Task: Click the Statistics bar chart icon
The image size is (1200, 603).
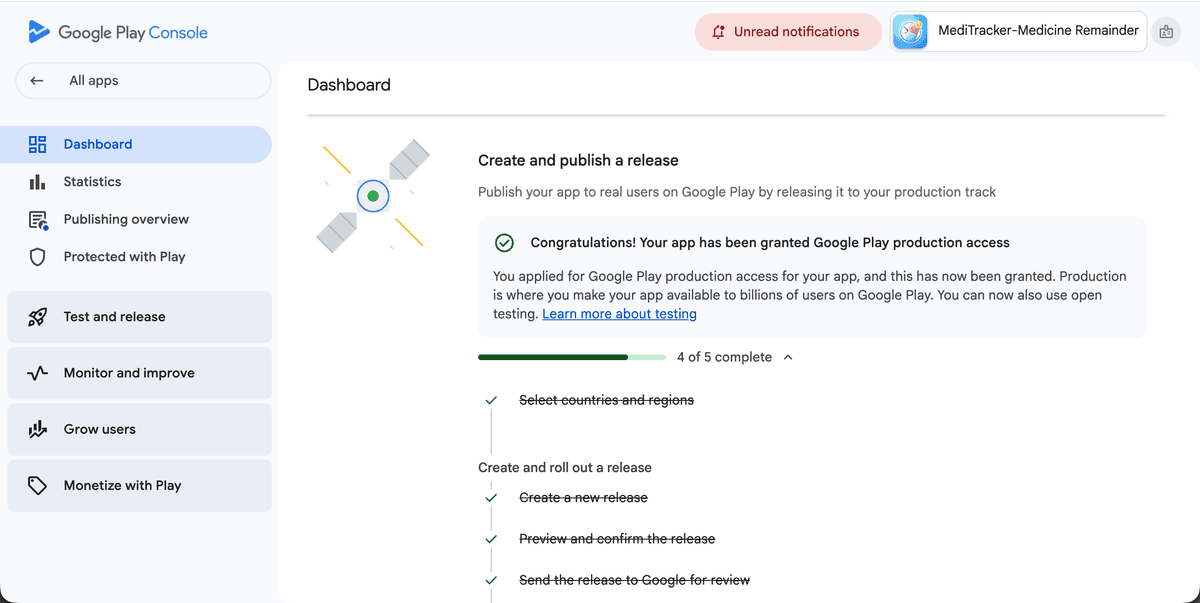Action: [x=38, y=182]
